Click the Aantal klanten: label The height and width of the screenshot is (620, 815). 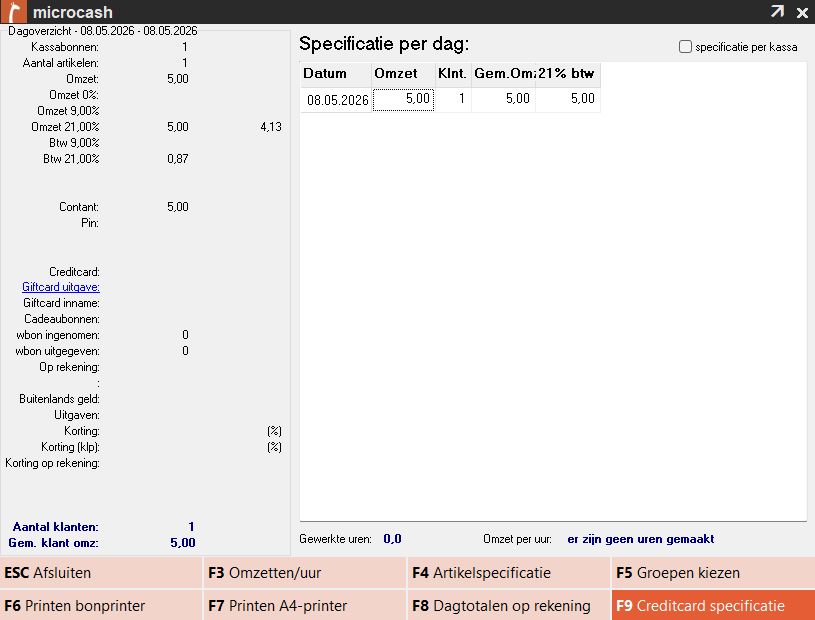click(56, 527)
